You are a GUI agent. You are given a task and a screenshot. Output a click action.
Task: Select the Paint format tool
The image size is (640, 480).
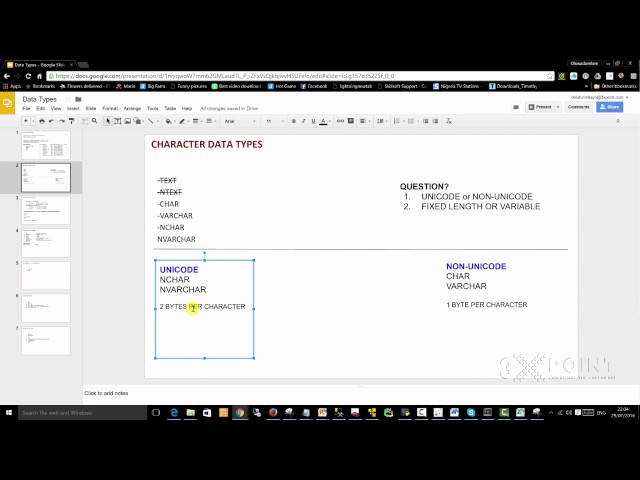coord(71,121)
